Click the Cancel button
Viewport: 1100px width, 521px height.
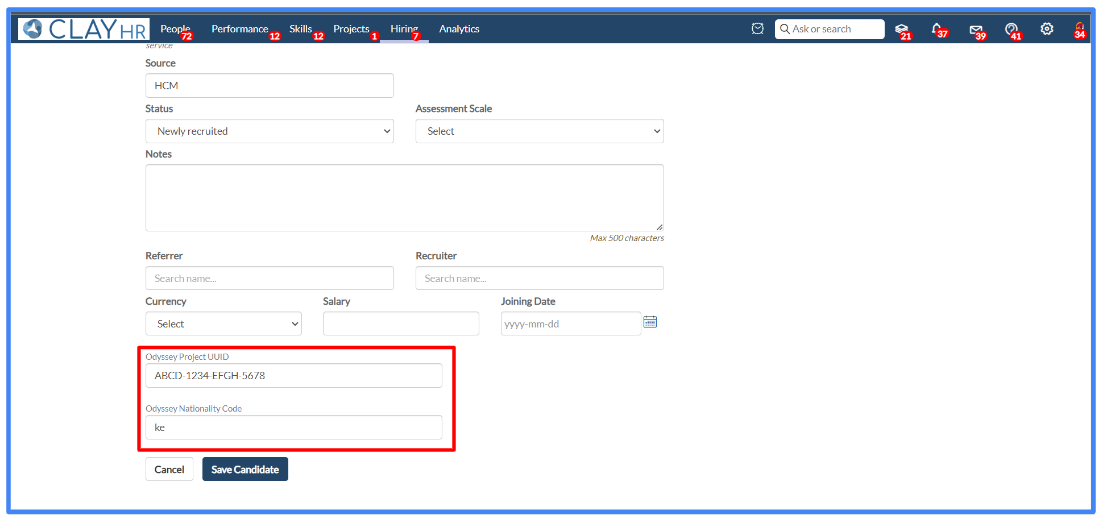coord(169,470)
